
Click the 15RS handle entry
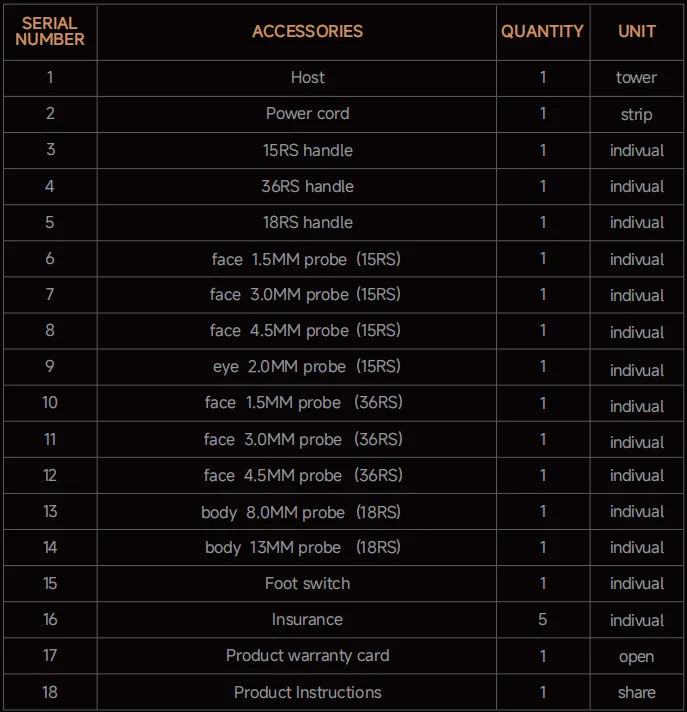coord(307,150)
